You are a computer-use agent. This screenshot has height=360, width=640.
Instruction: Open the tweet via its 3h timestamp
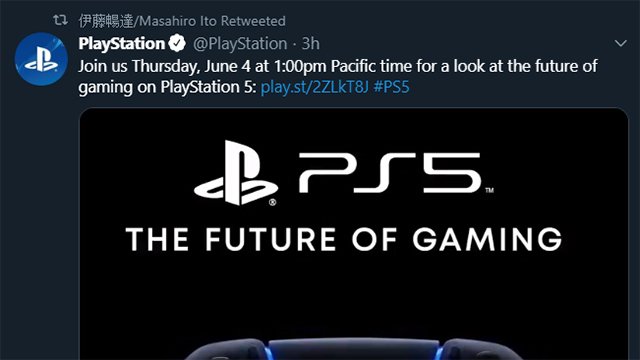point(310,44)
